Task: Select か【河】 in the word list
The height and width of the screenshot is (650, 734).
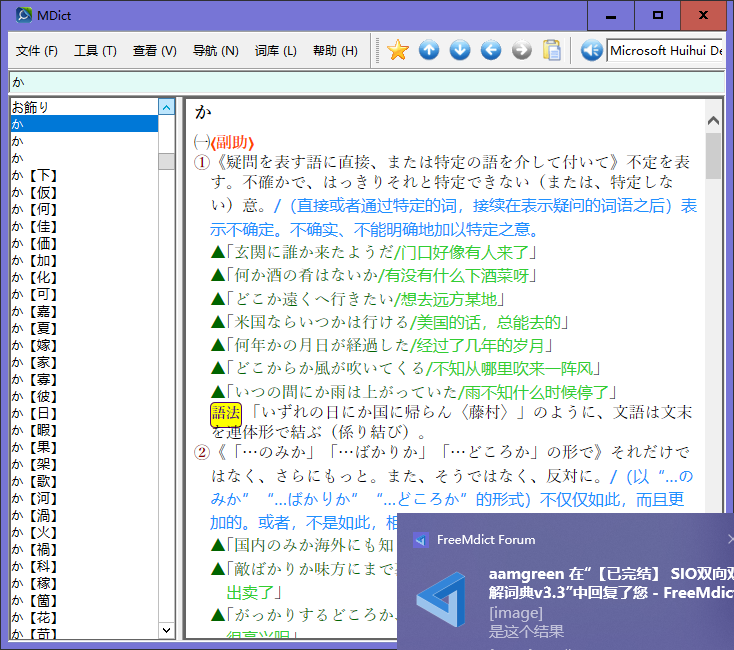Action: 84,498
